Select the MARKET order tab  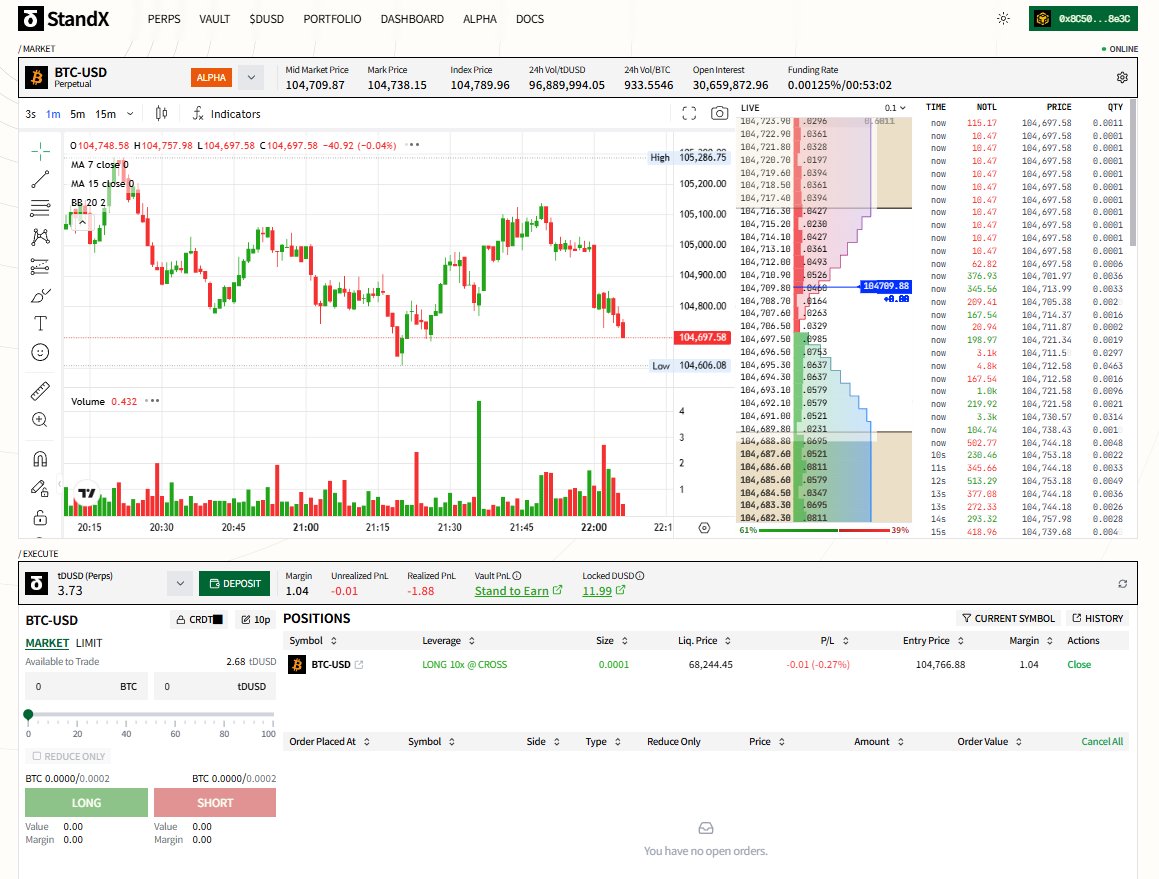pyautogui.click(x=47, y=643)
